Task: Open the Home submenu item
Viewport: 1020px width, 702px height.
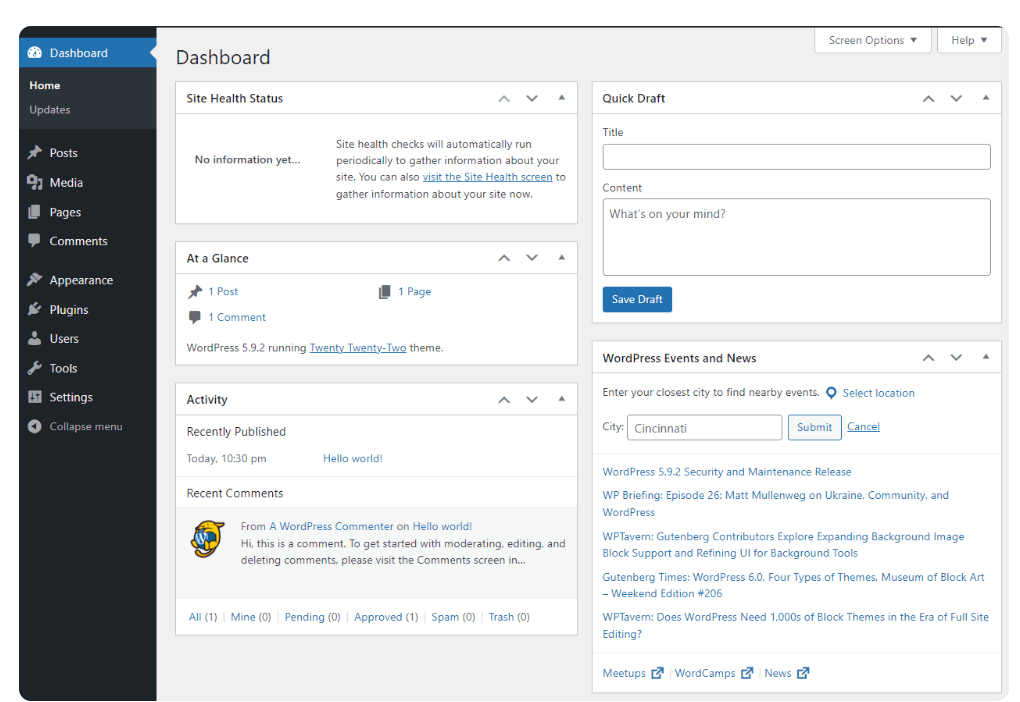Action: 44,85
